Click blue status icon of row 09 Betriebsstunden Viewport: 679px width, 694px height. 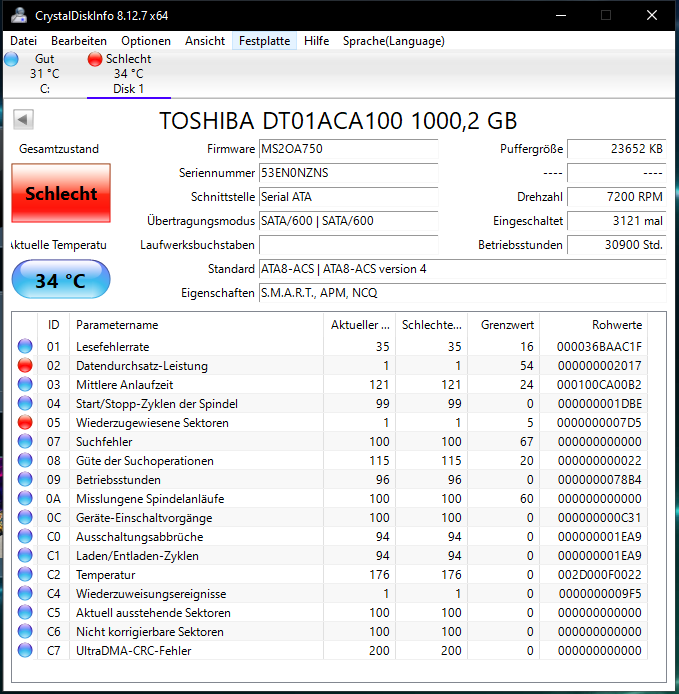click(25, 479)
